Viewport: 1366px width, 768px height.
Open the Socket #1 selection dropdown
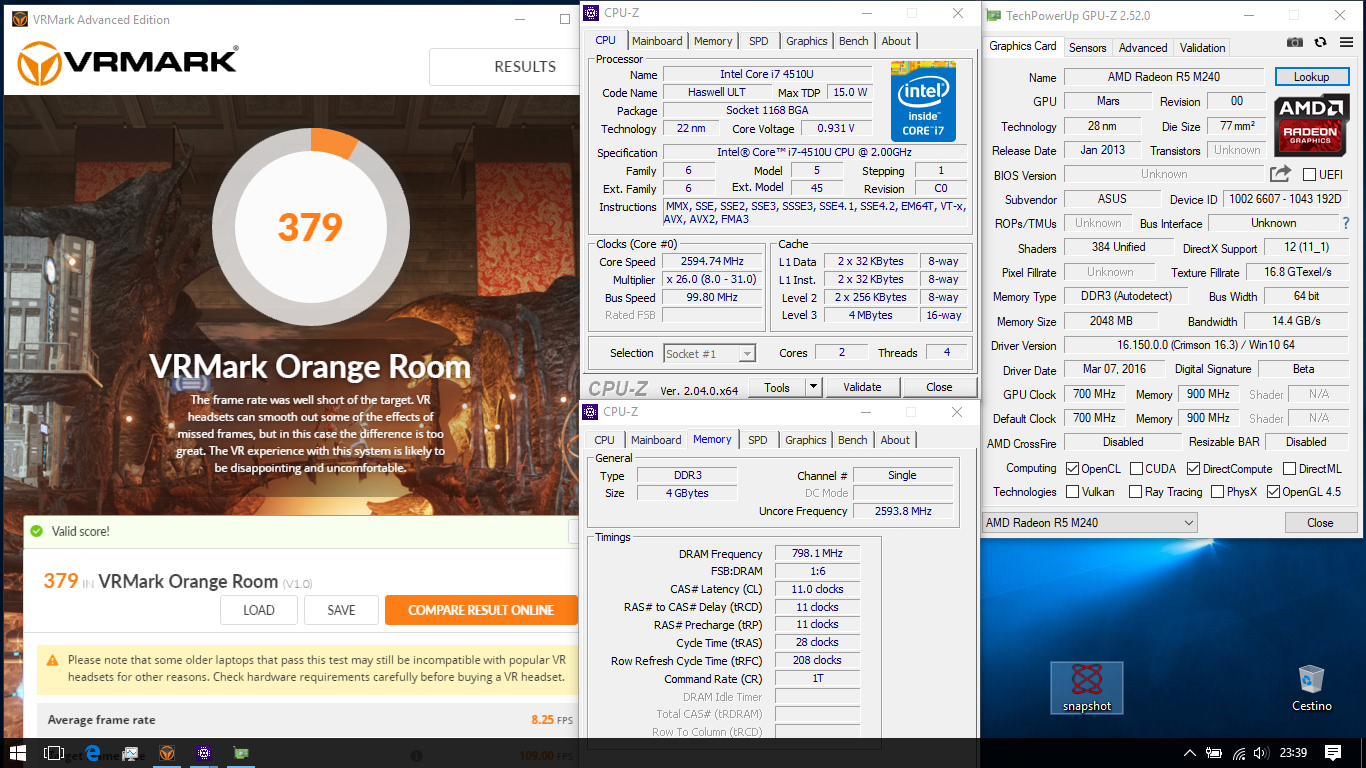[x=710, y=353]
